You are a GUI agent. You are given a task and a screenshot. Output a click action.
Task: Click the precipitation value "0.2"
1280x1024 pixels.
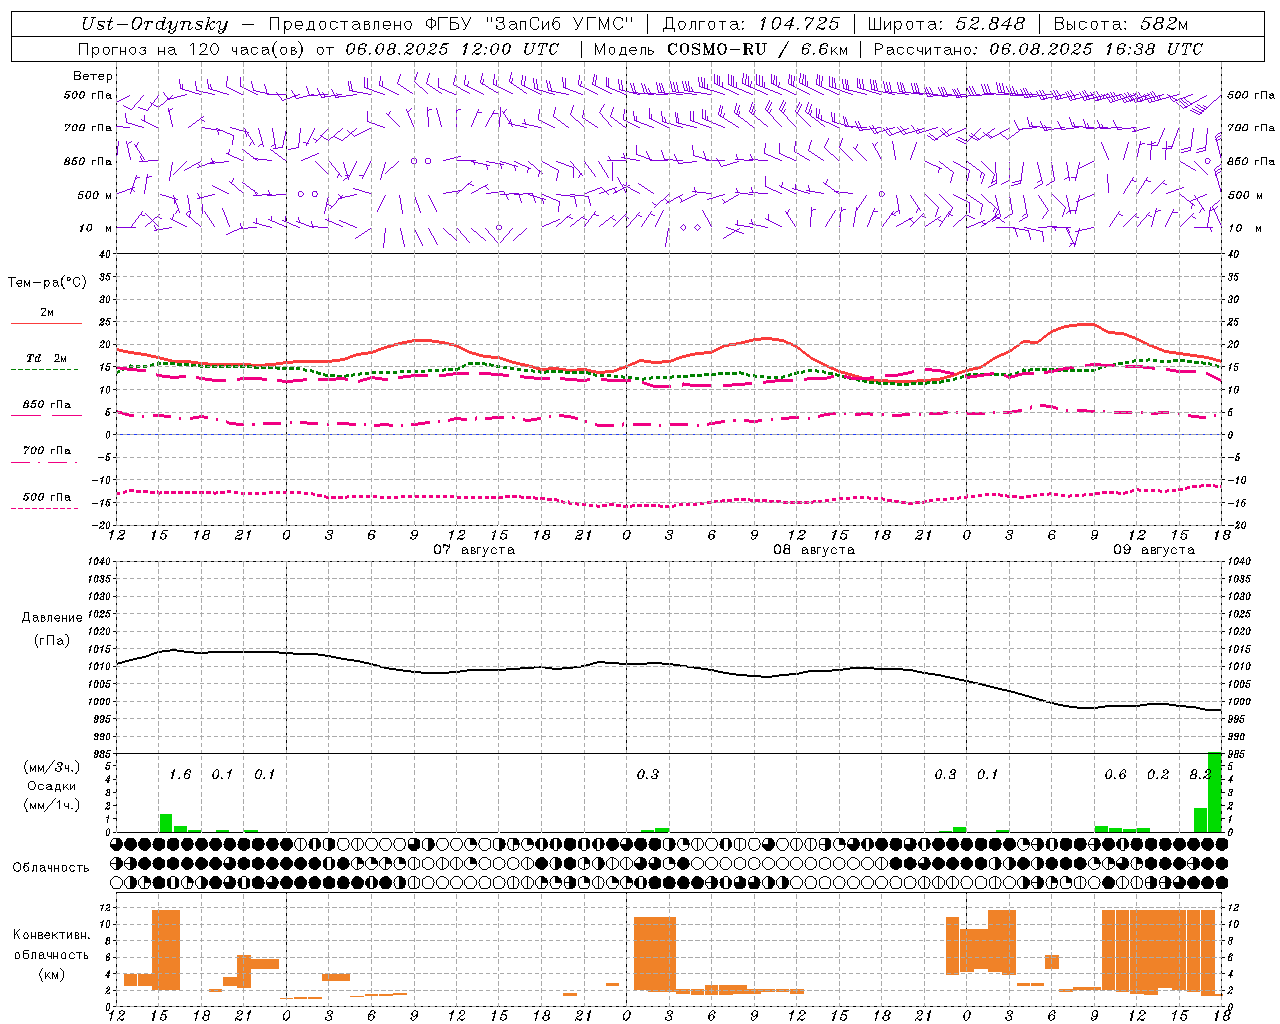1158,775
